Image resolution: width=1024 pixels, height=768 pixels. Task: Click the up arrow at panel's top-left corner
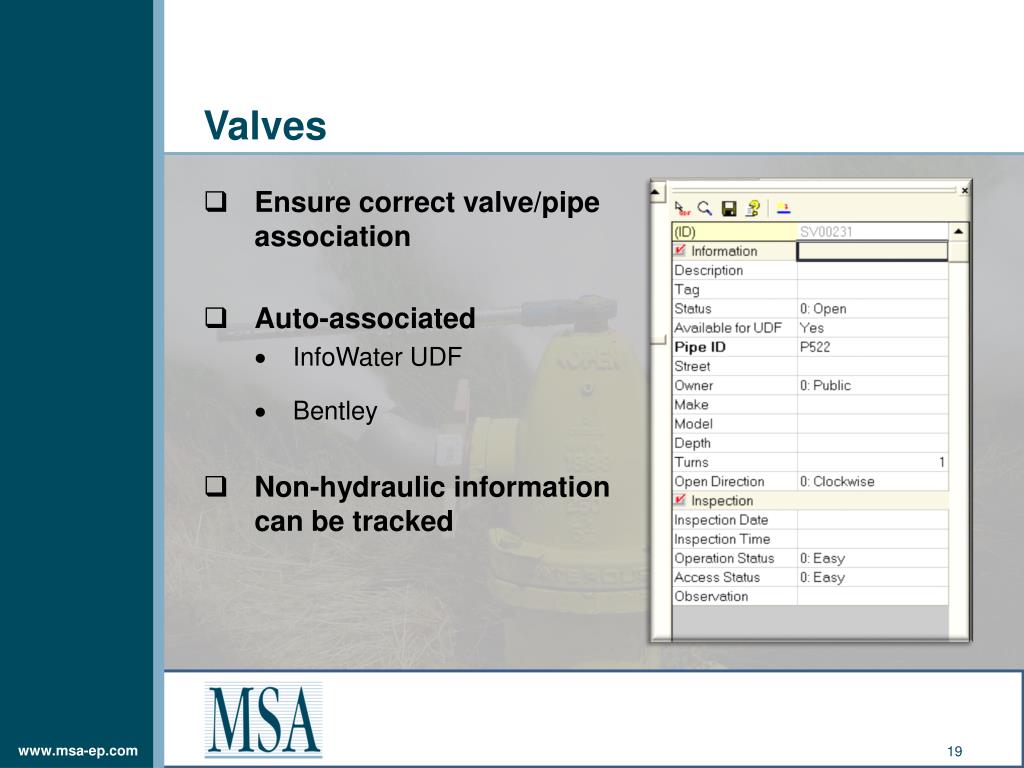coord(656,191)
